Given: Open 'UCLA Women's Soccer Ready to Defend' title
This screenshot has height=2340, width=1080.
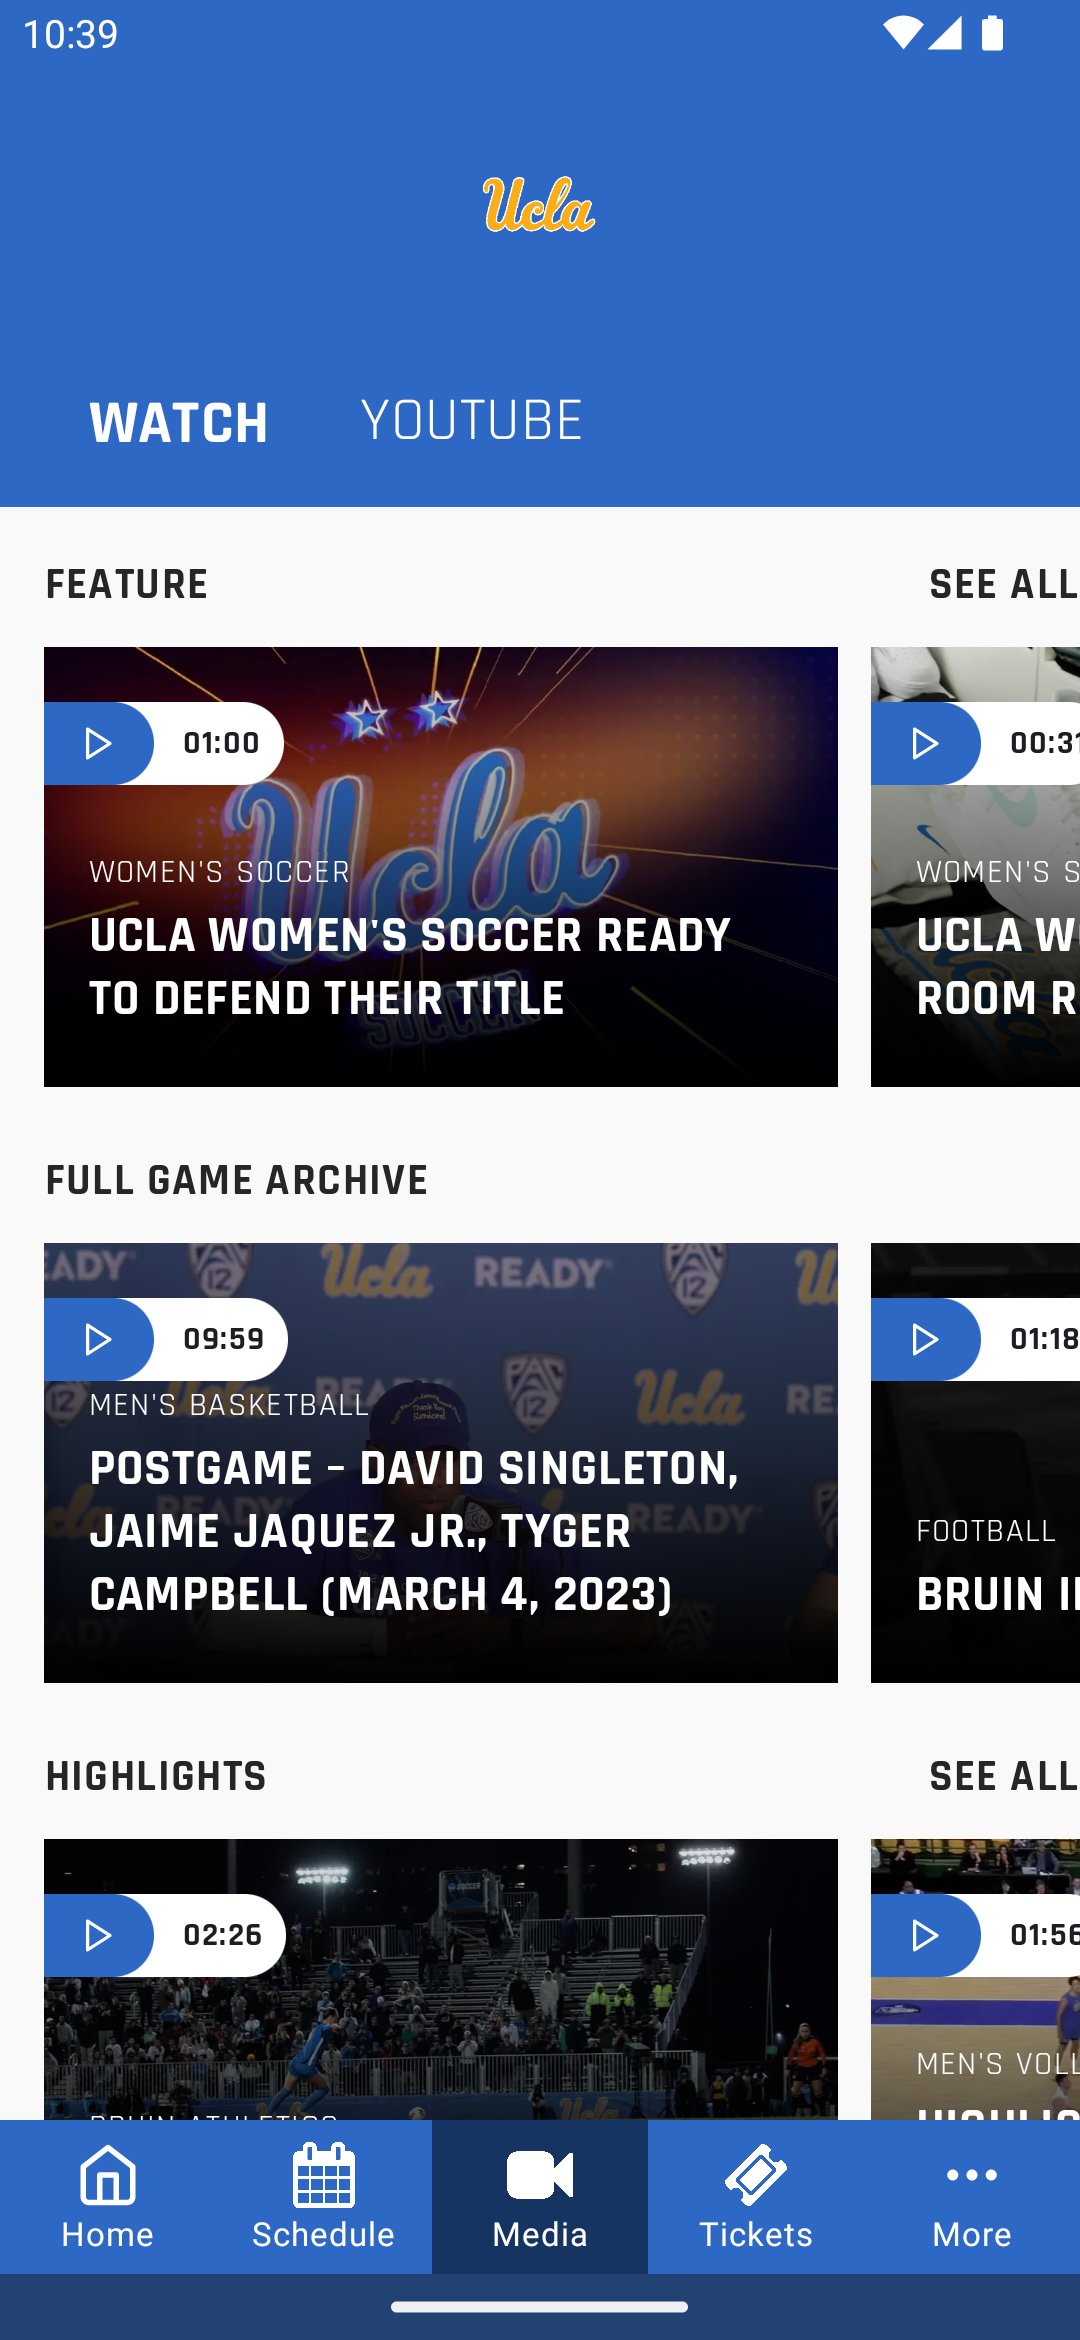Looking at the screenshot, I should pos(410,966).
